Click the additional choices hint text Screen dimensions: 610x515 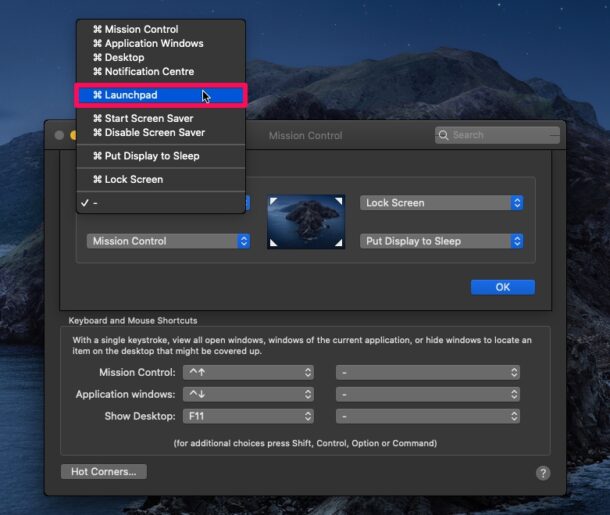click(305, 443)
